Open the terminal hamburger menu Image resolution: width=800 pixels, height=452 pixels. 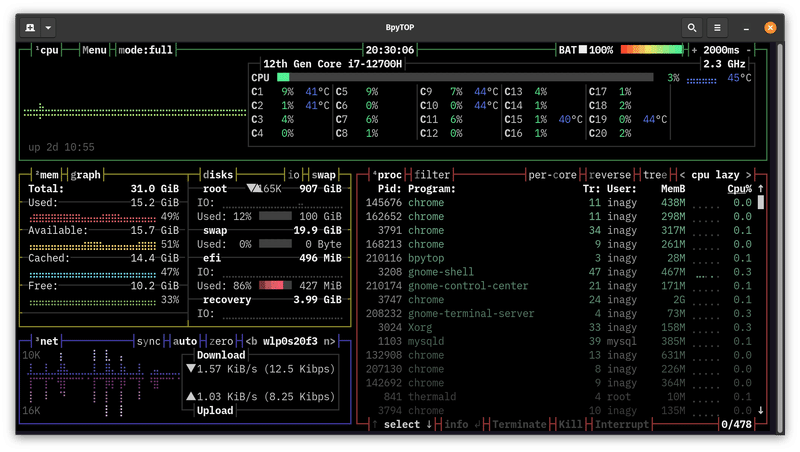(x=717, y=27)
